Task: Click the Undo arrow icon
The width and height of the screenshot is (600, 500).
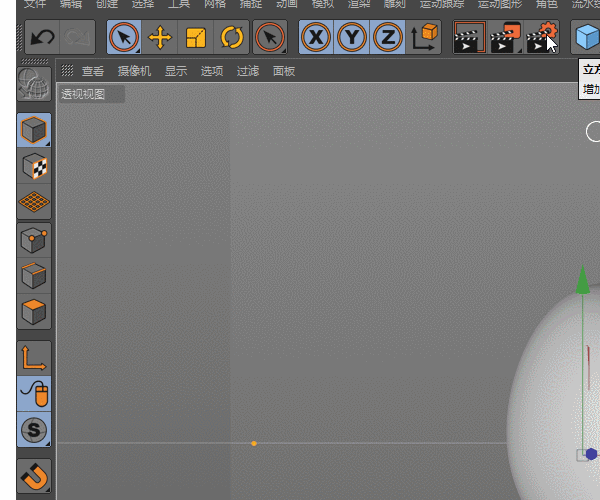Action: pos(42,37)
